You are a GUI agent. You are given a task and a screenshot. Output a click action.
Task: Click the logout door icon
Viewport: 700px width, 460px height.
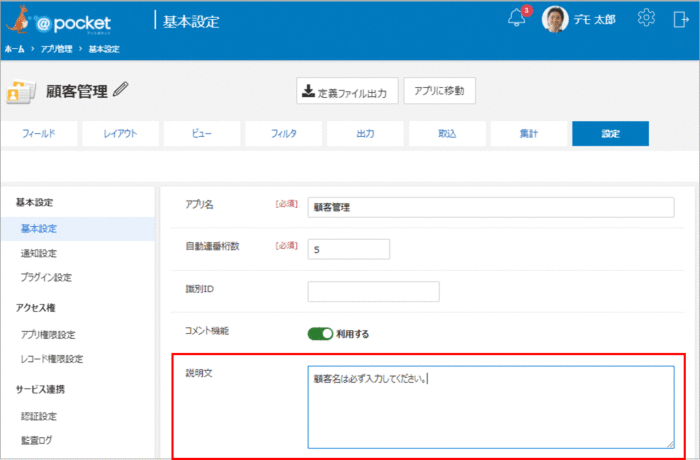681,19
